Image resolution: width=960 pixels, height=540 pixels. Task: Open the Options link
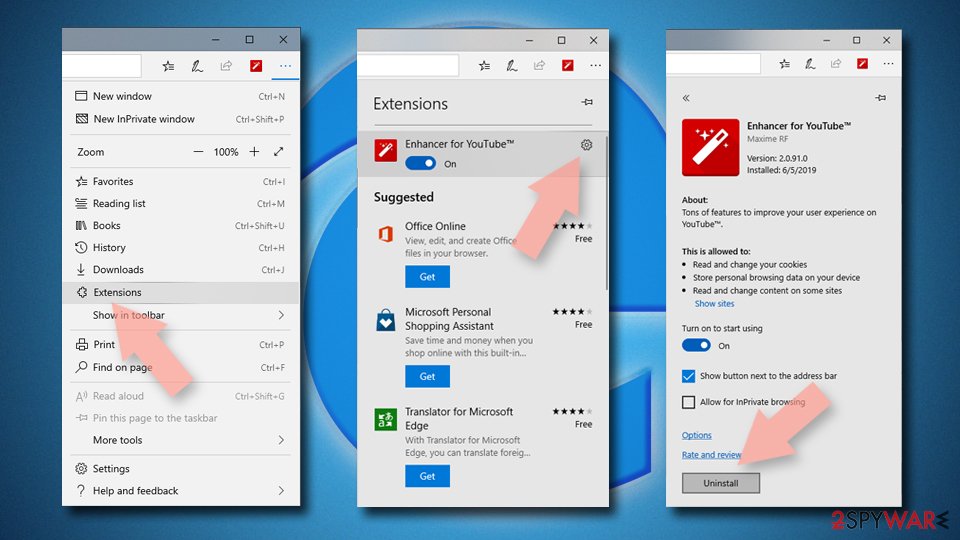click(x=697, y=435)
